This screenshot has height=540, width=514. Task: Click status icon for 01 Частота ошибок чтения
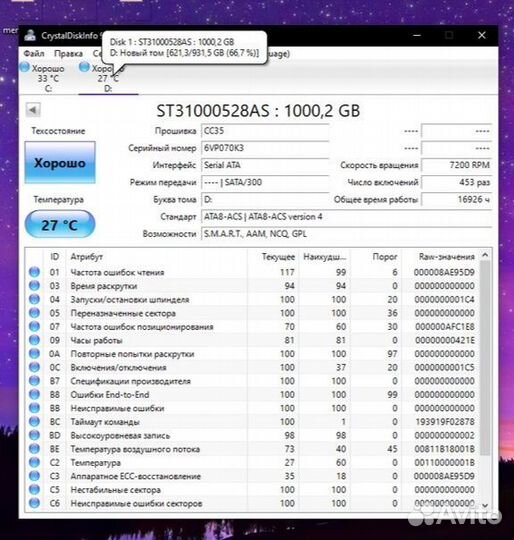[x=34, y=272]
